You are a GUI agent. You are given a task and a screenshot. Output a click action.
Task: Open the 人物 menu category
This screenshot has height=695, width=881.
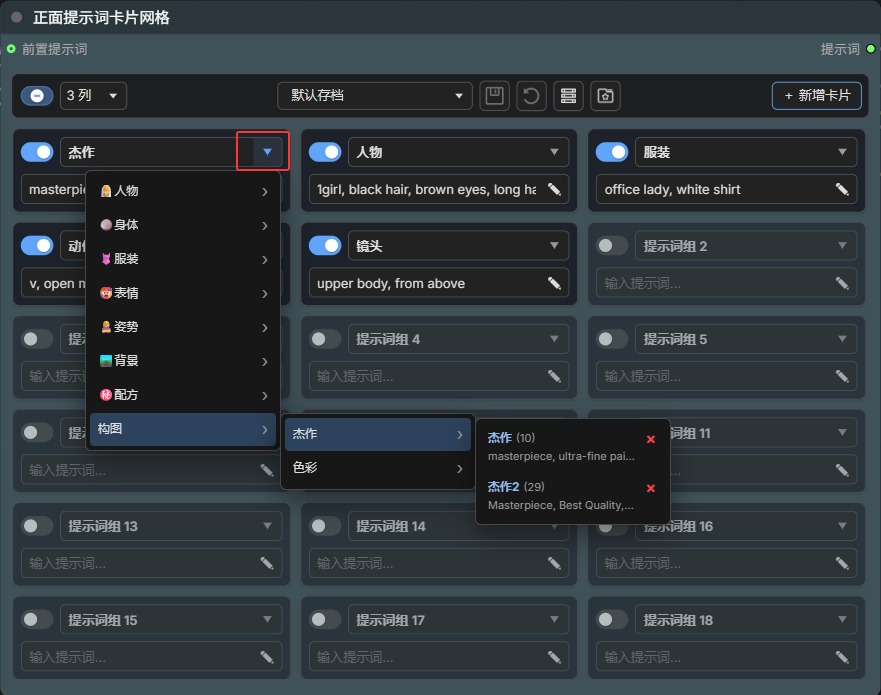(x=183, y=191)
